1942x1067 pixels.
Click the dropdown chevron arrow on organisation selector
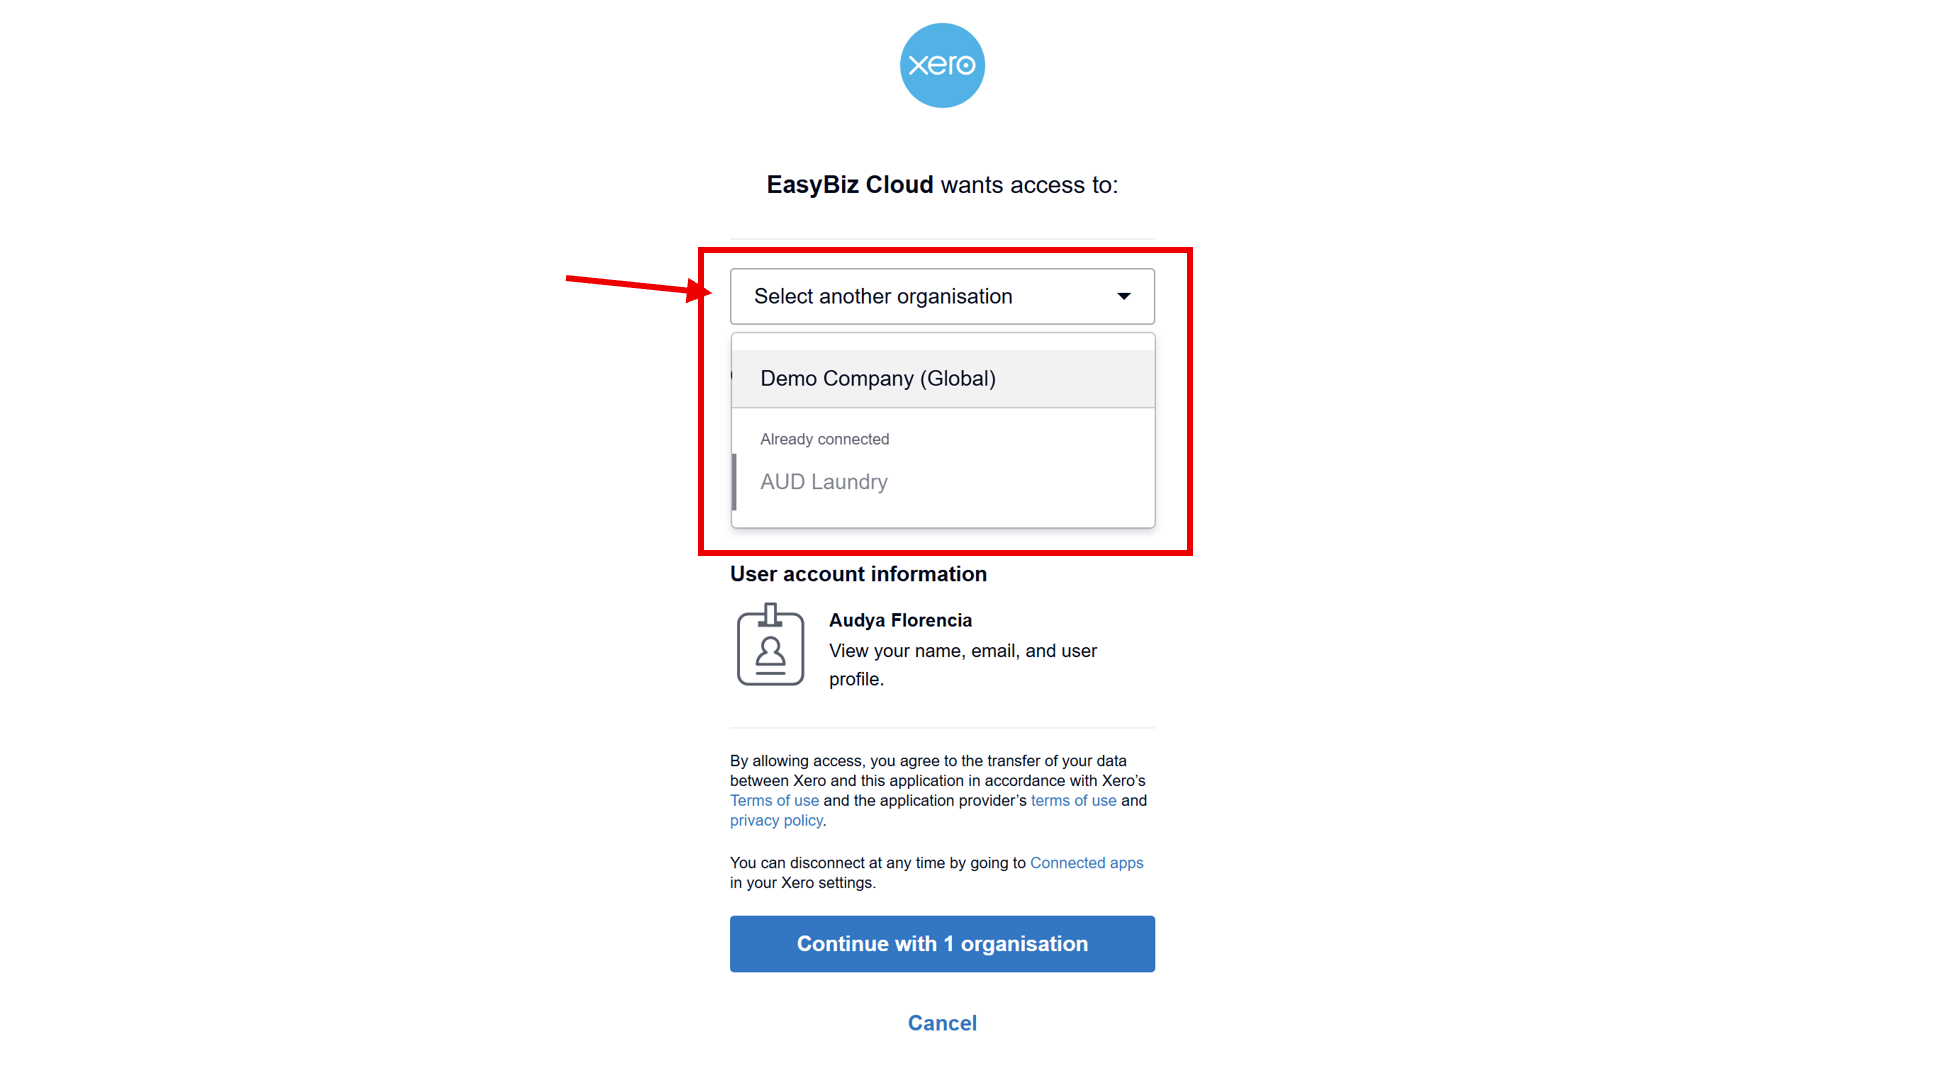click(1123, 296)
